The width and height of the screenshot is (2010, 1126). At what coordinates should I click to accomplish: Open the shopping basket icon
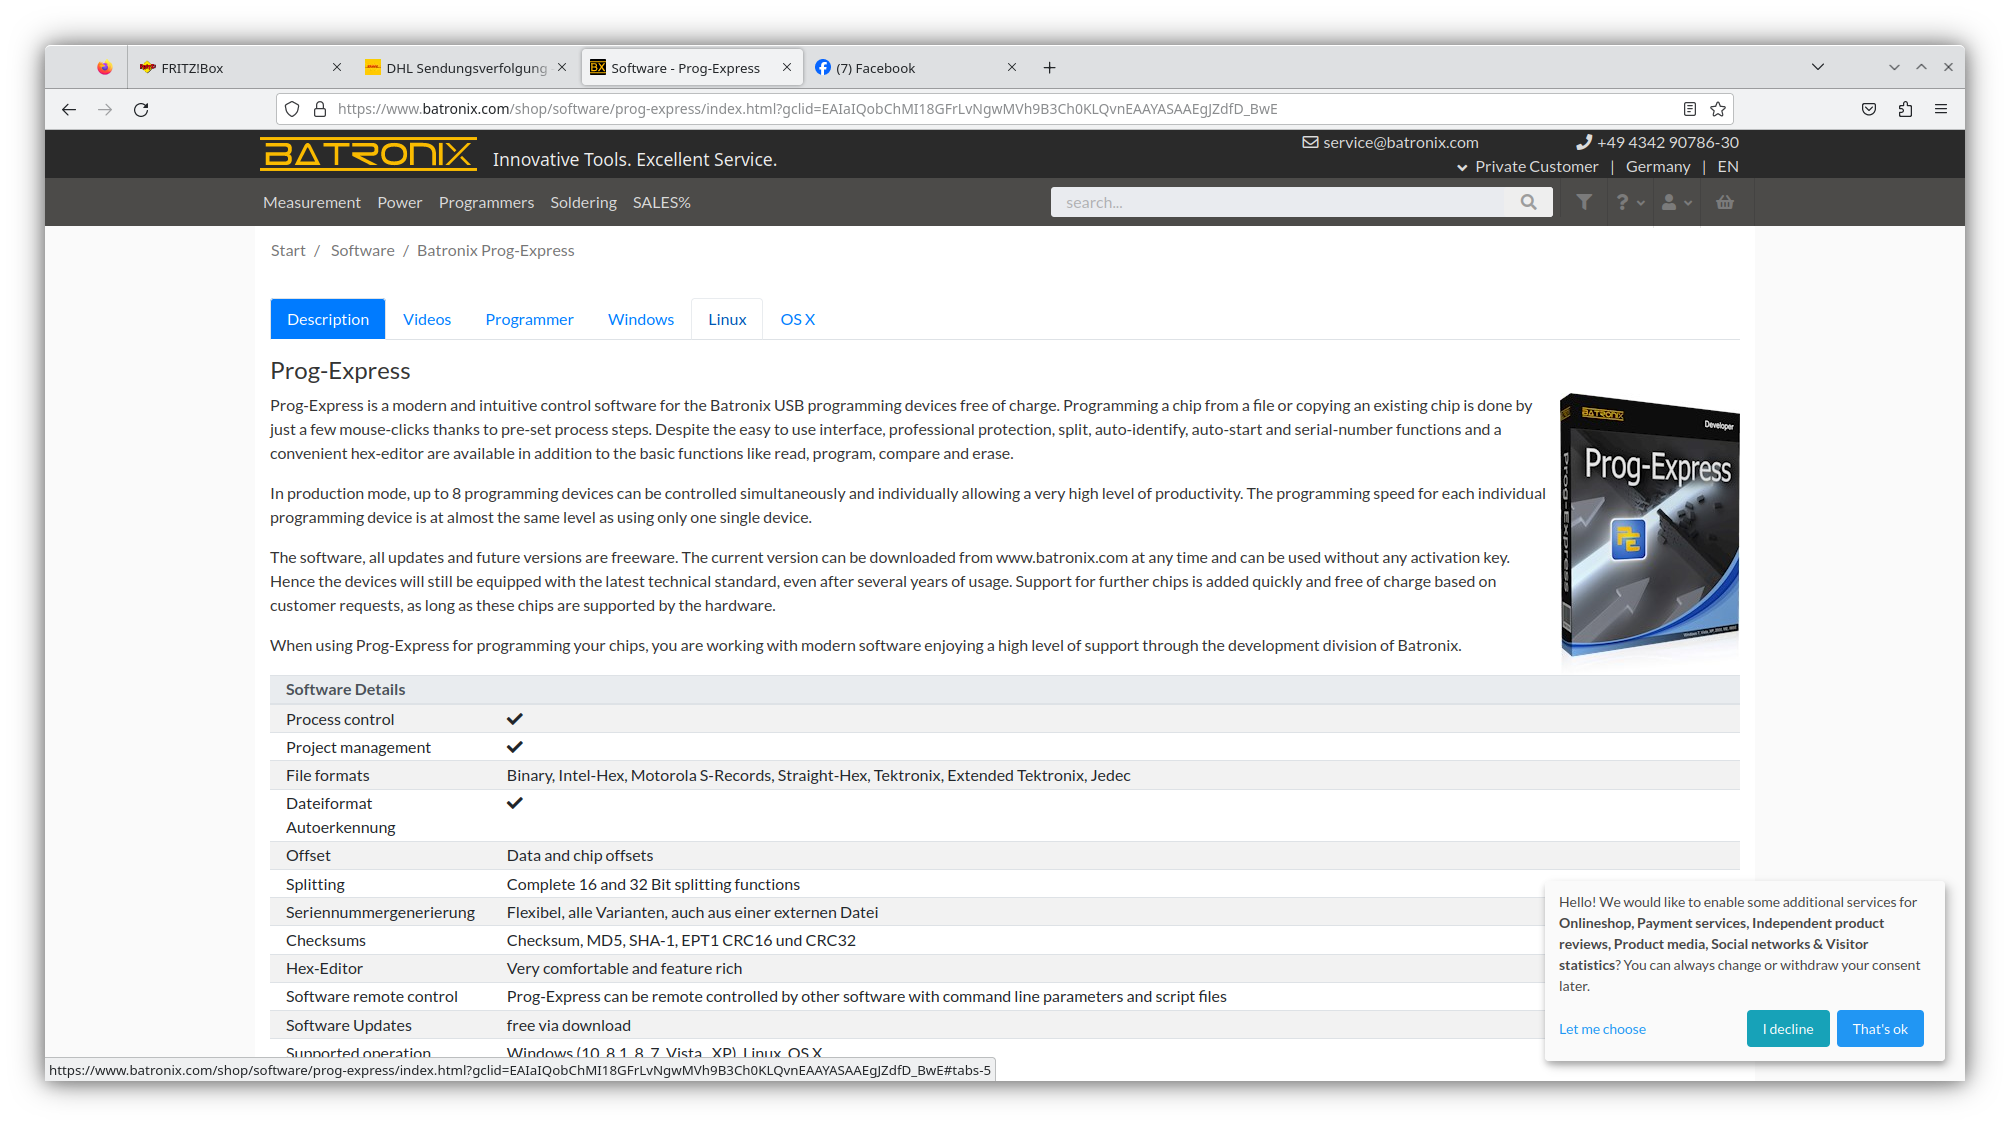tap(1724, 202)
